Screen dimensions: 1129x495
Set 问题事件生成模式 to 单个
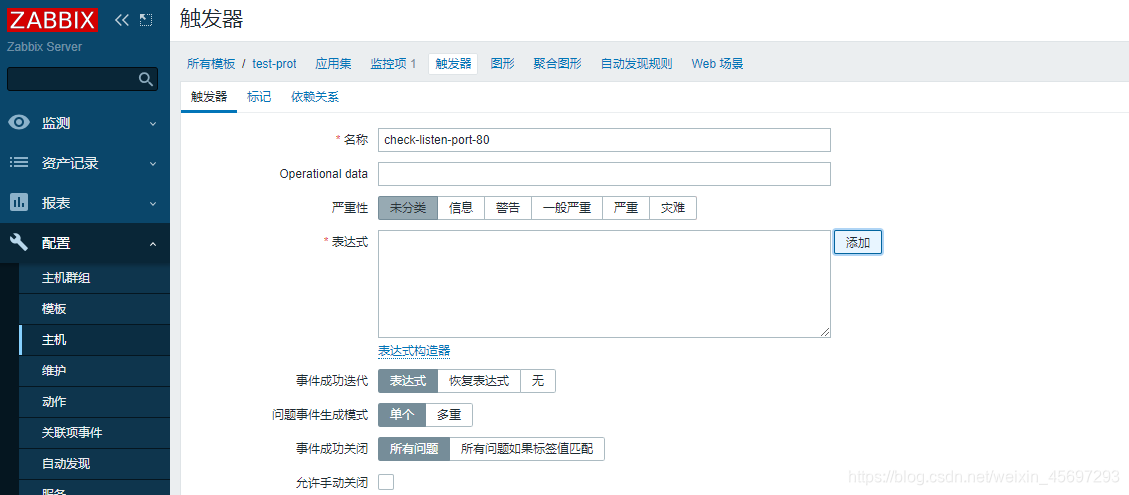[x=402, y=415]
